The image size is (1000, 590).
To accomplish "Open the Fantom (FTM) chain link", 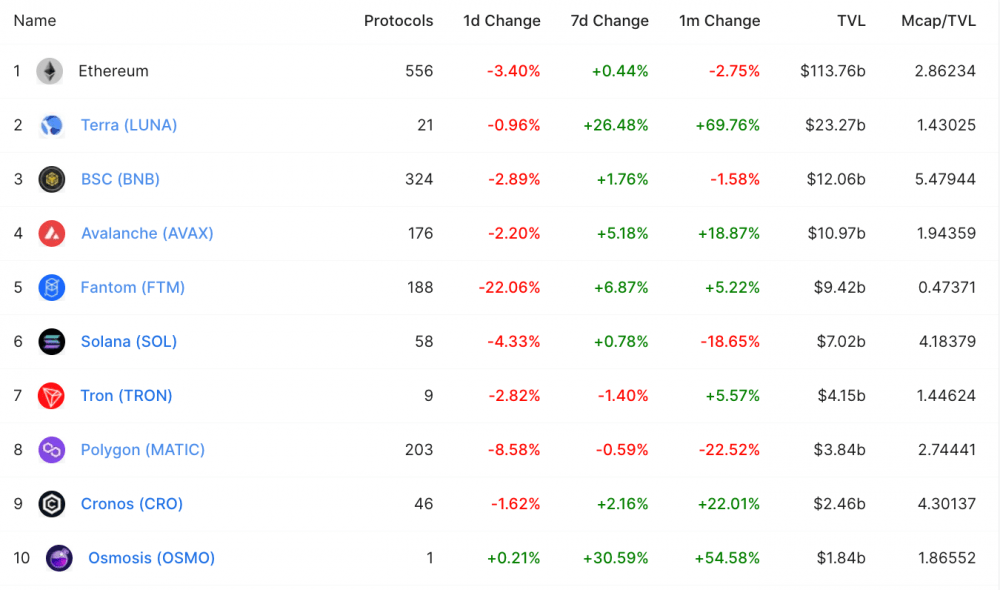I will click(133, 288).
